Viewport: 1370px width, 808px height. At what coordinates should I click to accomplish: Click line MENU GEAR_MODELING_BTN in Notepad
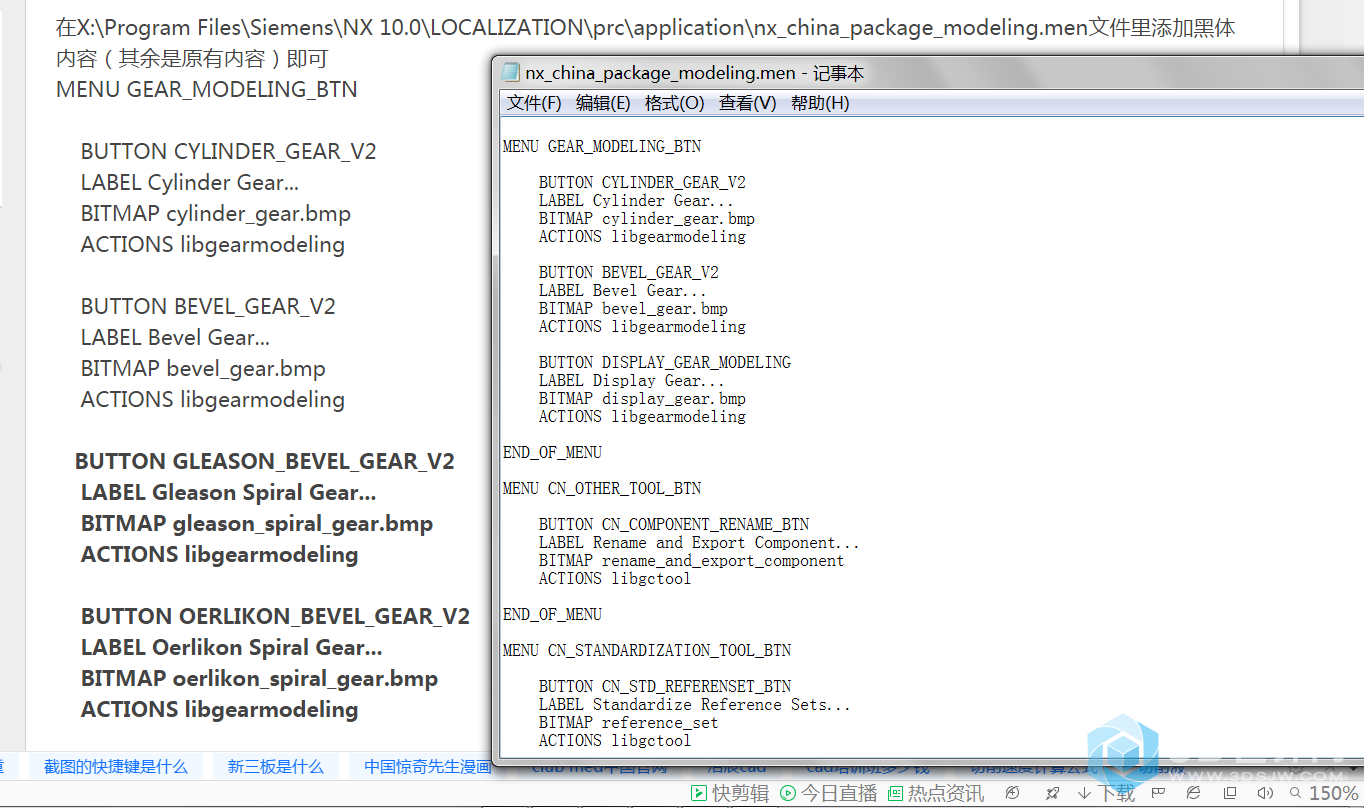(602, 146)
